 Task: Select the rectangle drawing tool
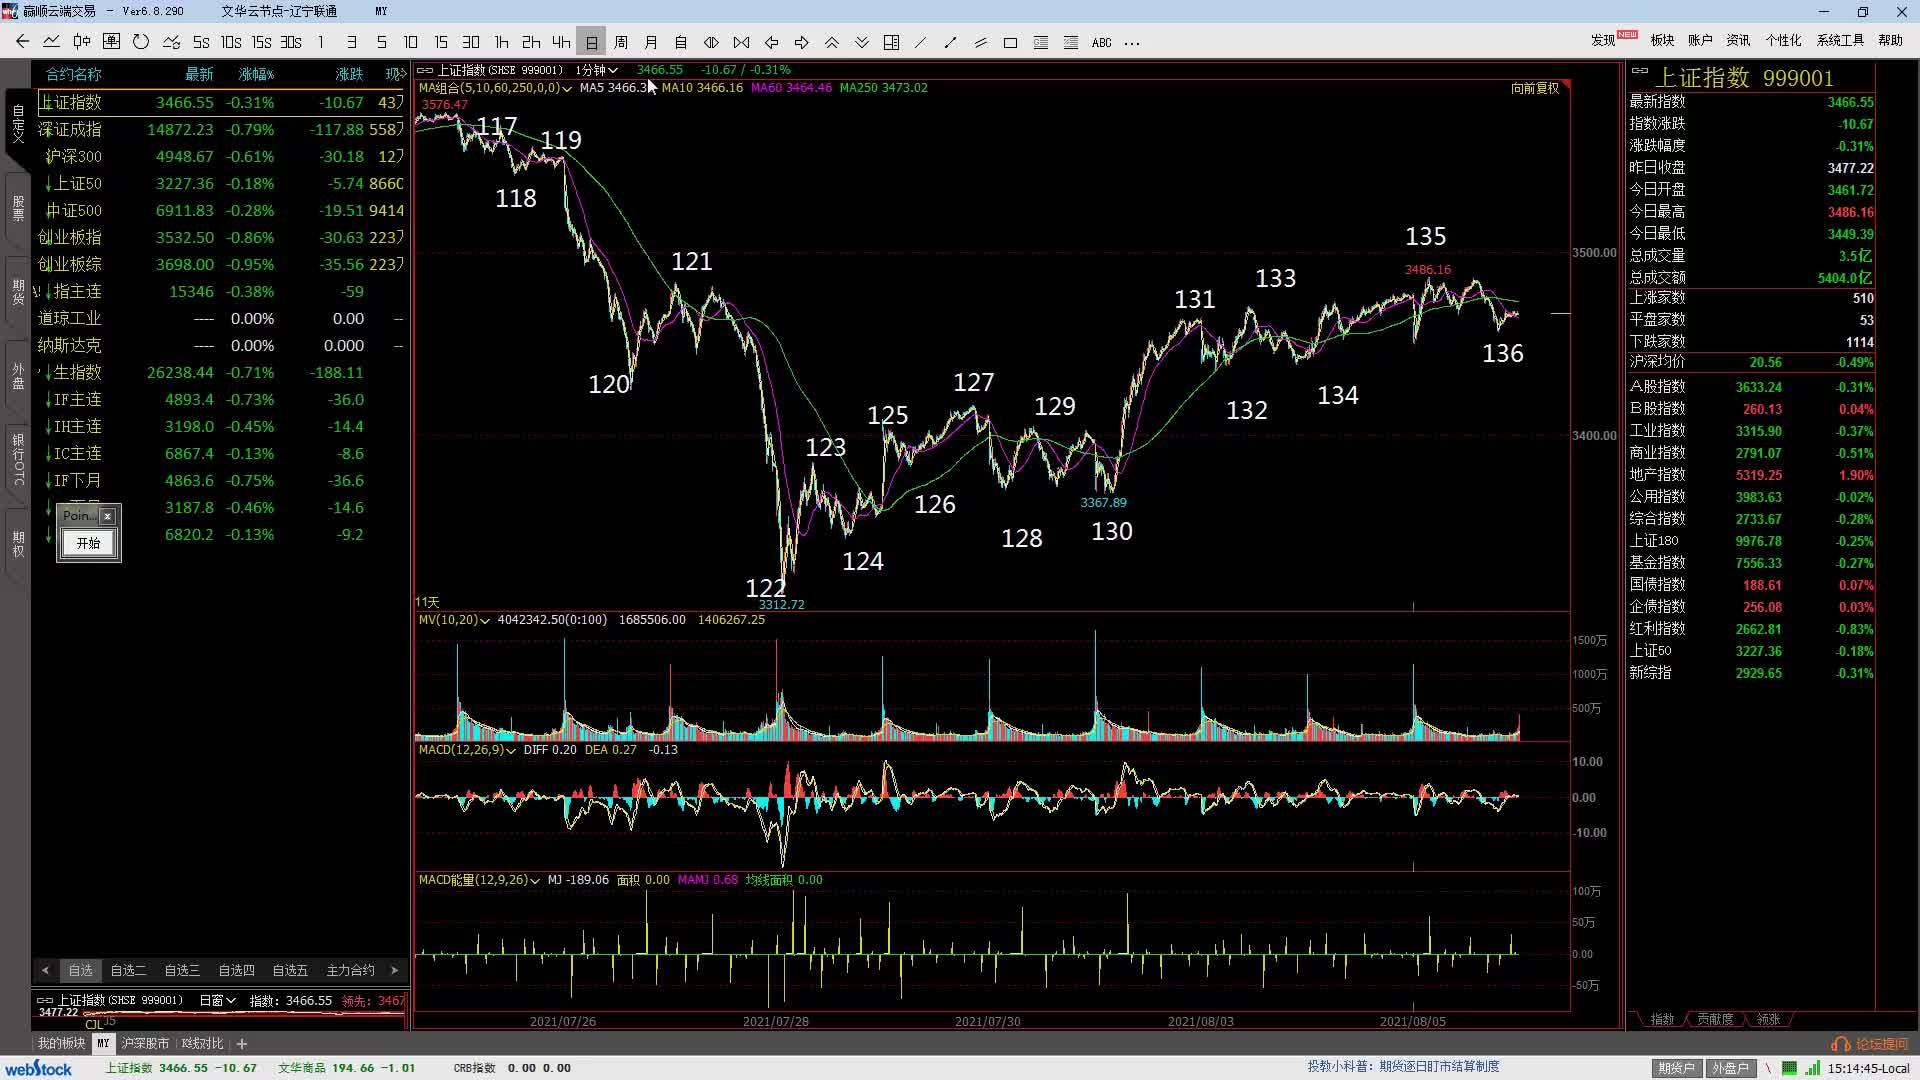(1010, 42)
